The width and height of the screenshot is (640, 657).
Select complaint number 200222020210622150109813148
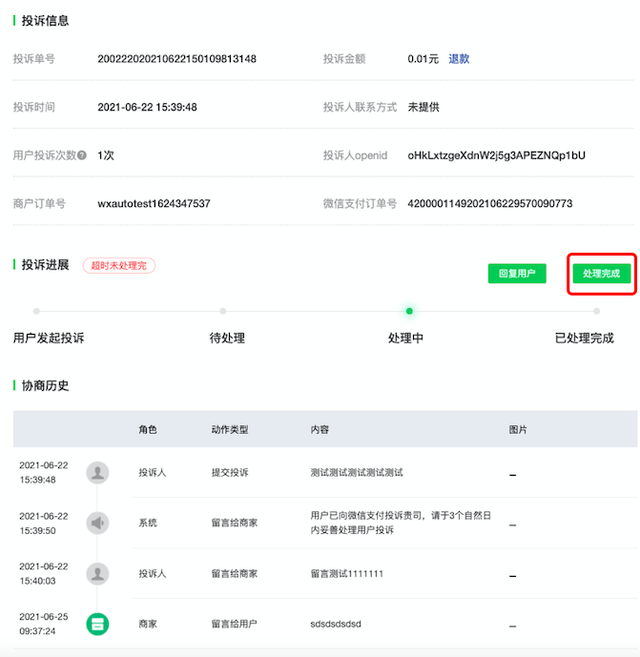177,59
